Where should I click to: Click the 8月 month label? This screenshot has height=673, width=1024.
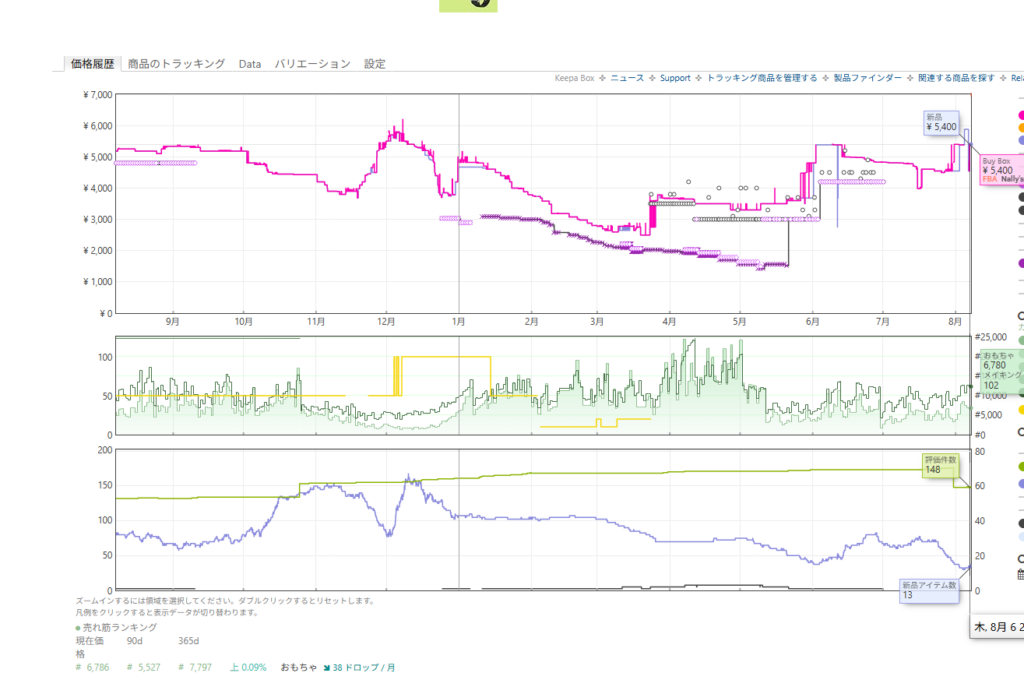pyautogui.click(x=955, y=322)
